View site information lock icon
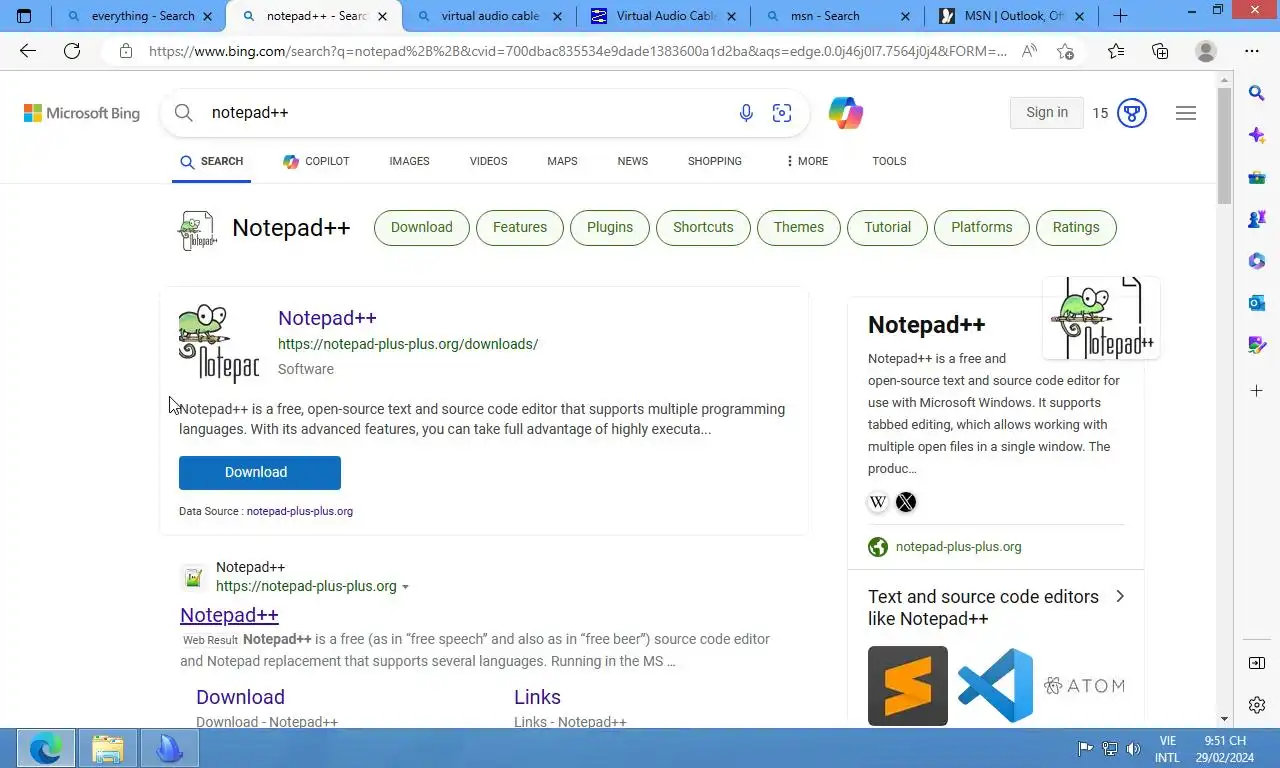 point(126,51)
